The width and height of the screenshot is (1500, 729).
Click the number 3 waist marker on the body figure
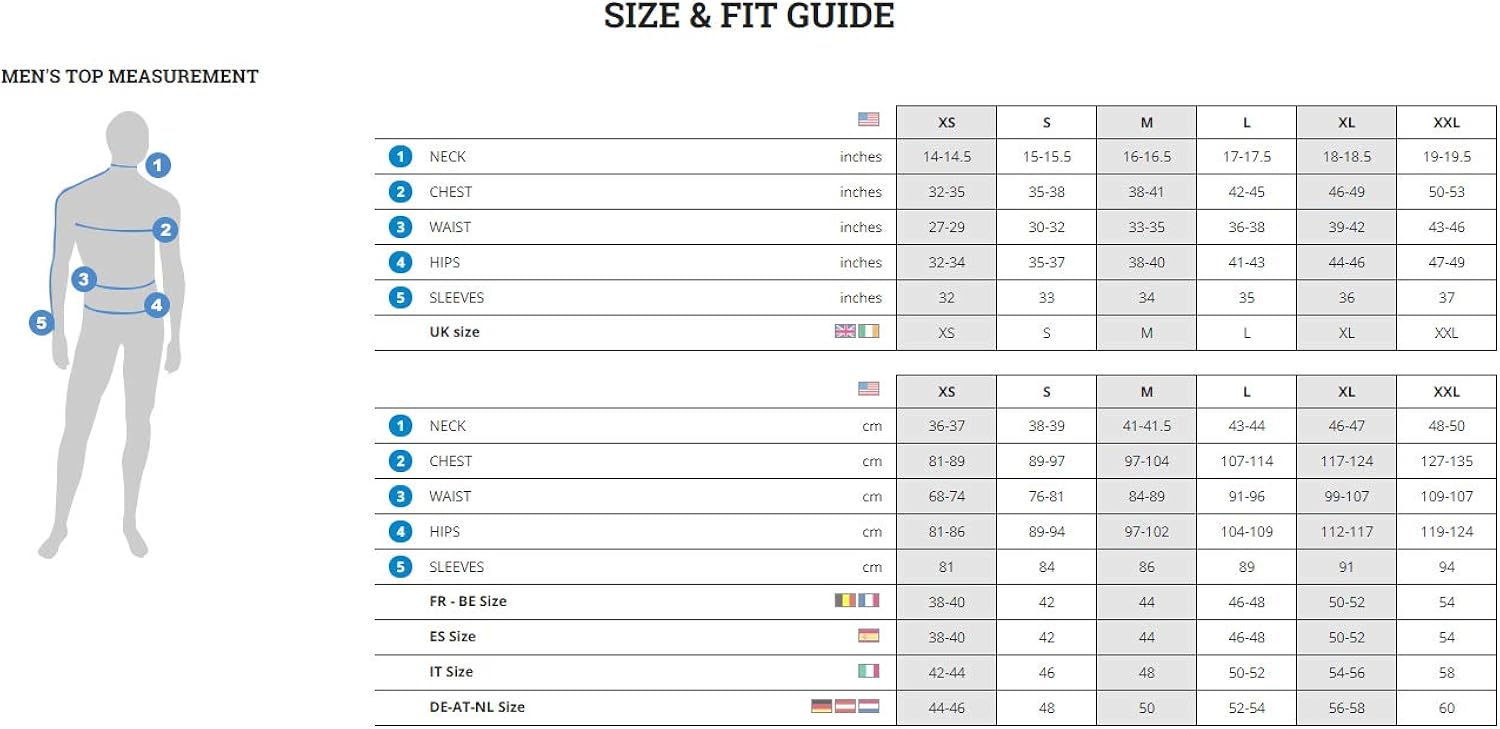[83, 279]
